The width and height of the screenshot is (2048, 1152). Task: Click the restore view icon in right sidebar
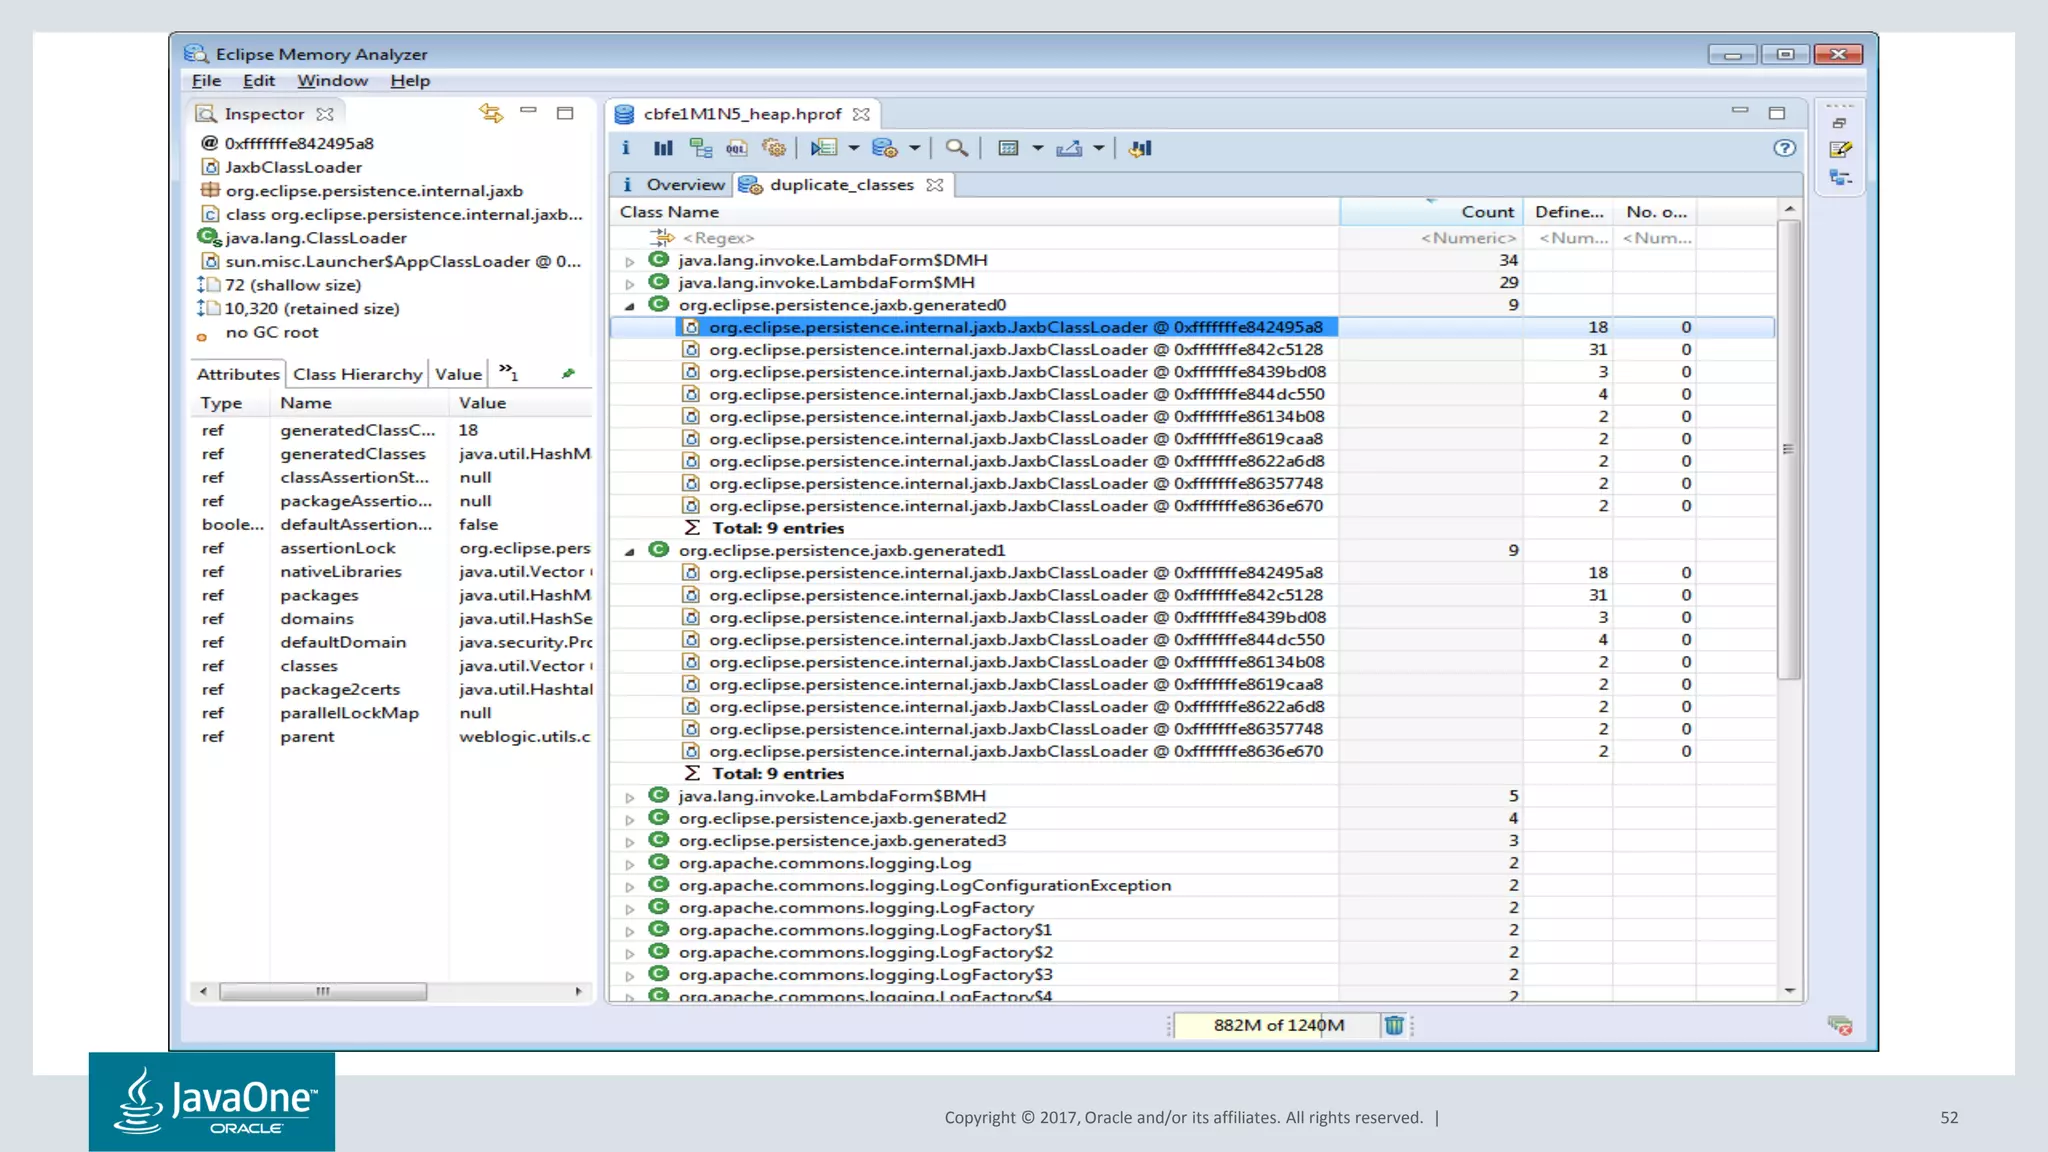[1840, 123]
